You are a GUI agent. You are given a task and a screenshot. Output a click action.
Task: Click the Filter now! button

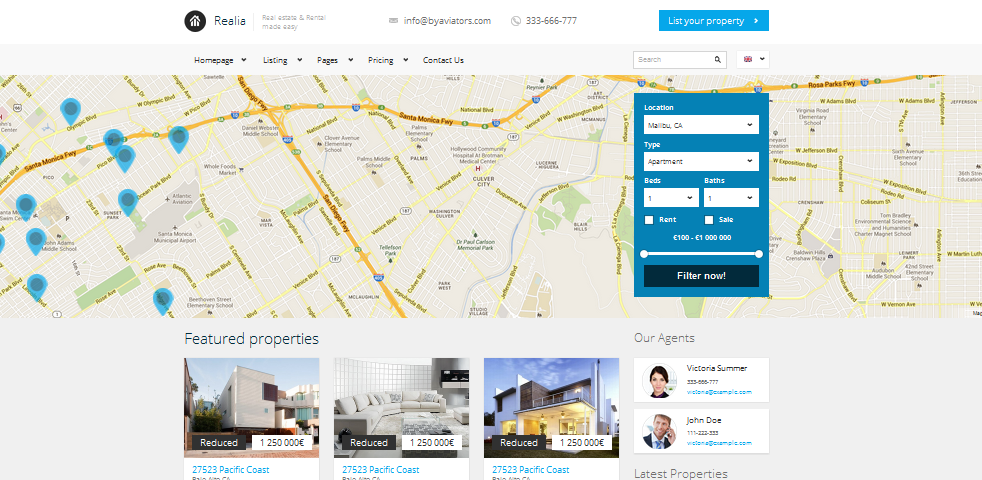(701, 276)
